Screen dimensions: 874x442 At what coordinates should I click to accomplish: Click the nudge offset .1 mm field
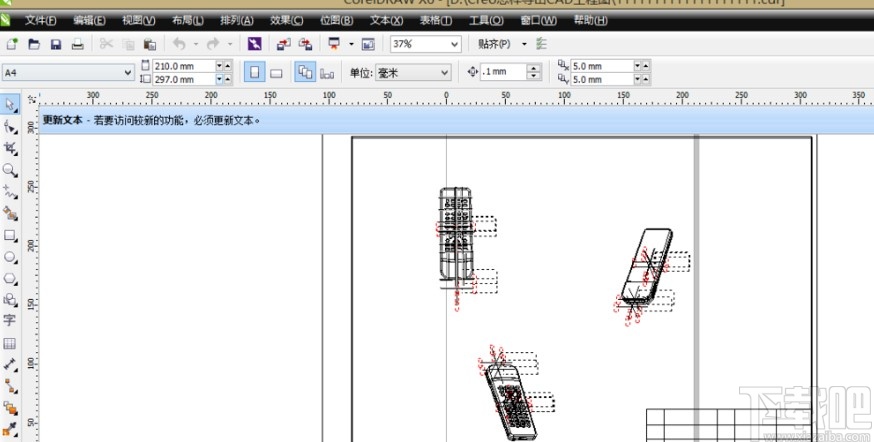pos(503,72)
